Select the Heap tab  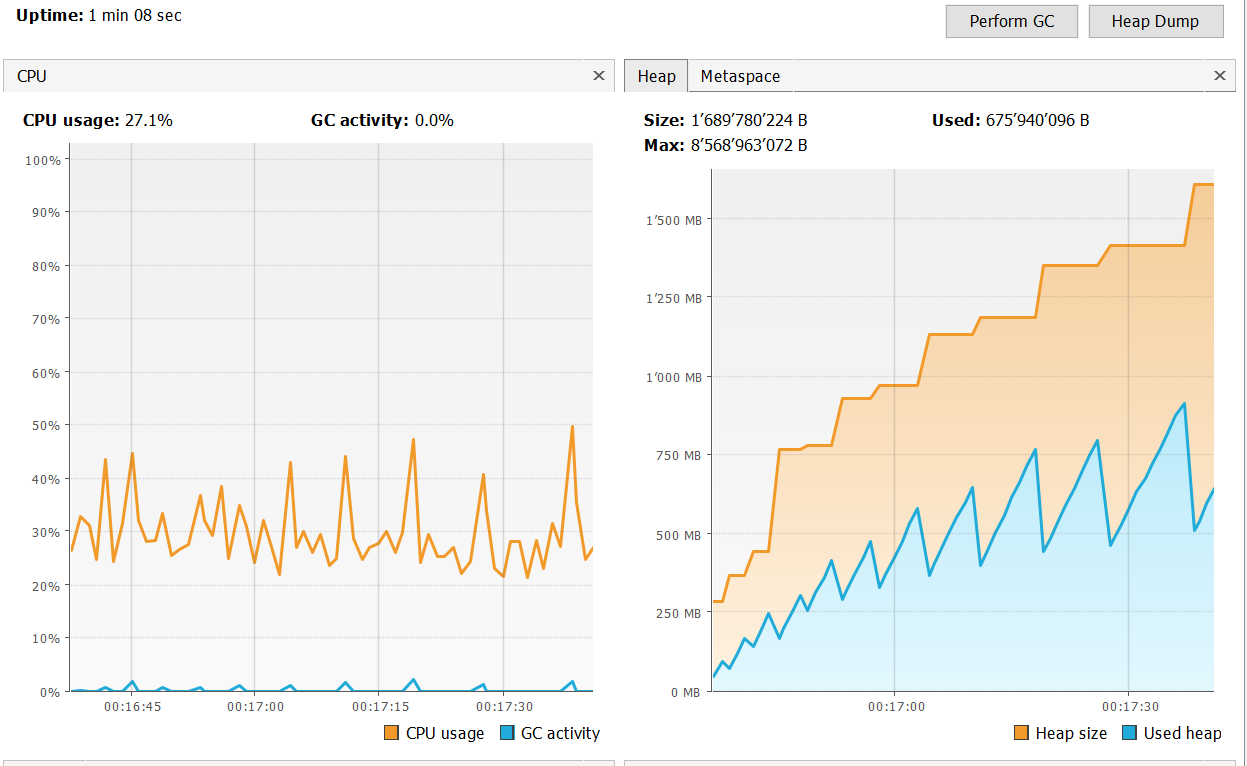[656, 76]
